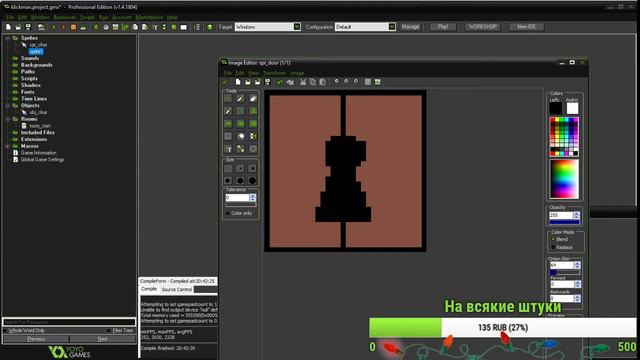Open the Resources menu
This screenshot has width=640, height=360.
pos(64,17)
